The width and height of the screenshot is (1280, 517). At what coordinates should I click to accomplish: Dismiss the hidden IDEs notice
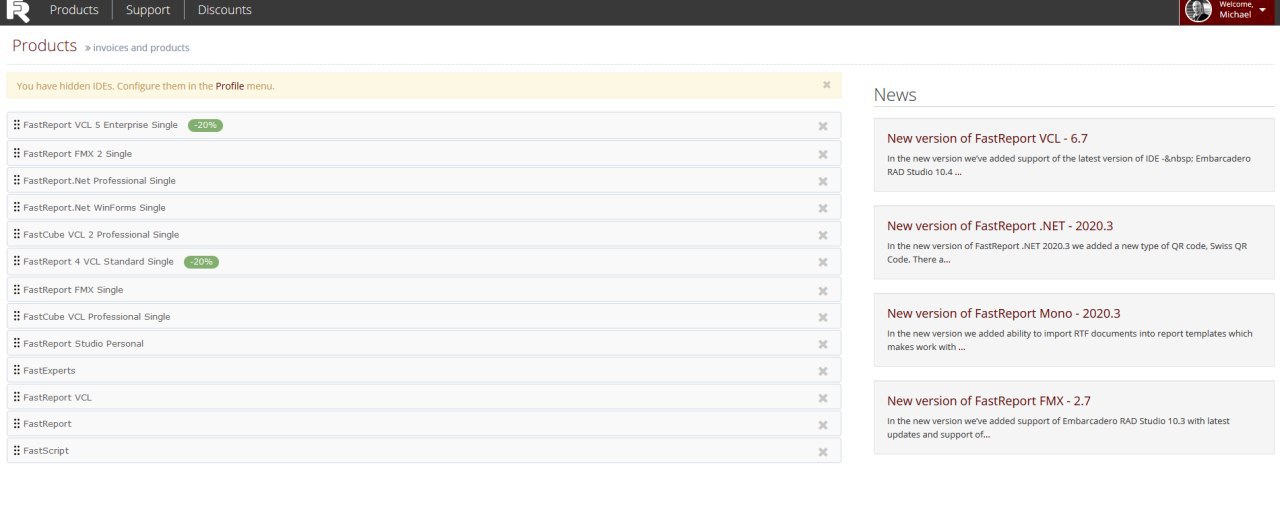(x=827, y=85)
